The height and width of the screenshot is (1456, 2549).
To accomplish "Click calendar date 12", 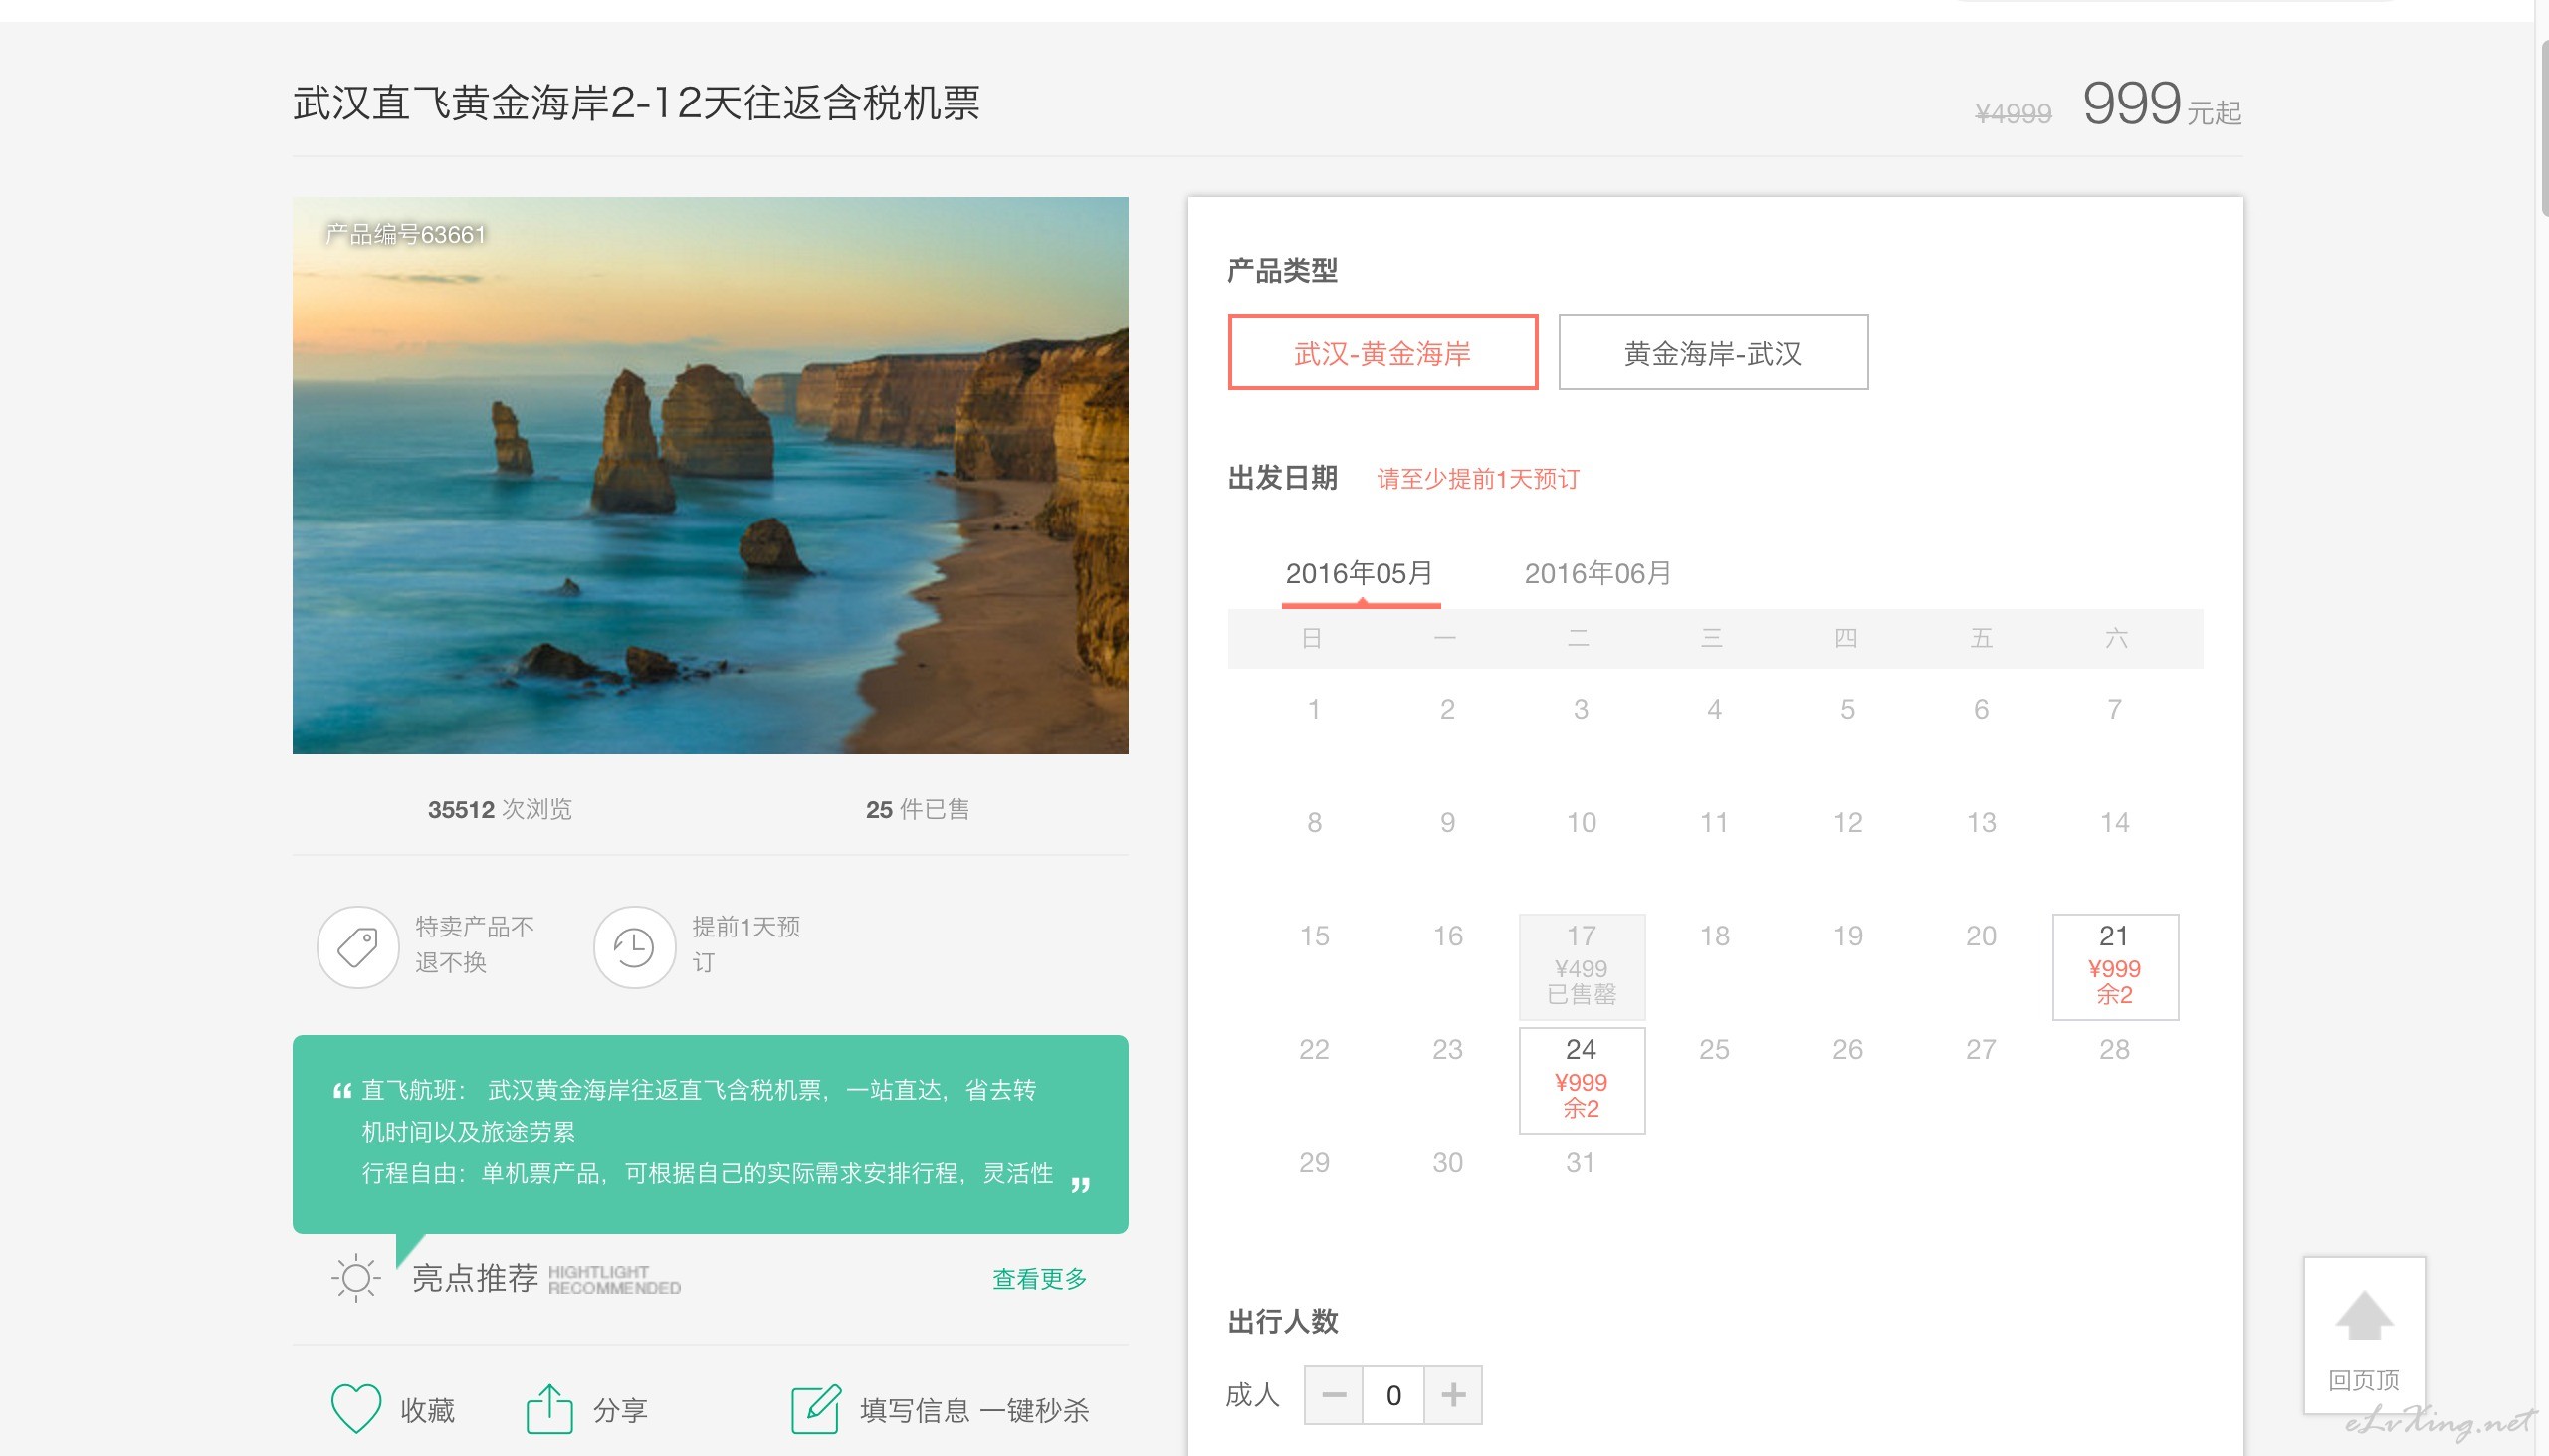I will click(x=1847, y=822).
